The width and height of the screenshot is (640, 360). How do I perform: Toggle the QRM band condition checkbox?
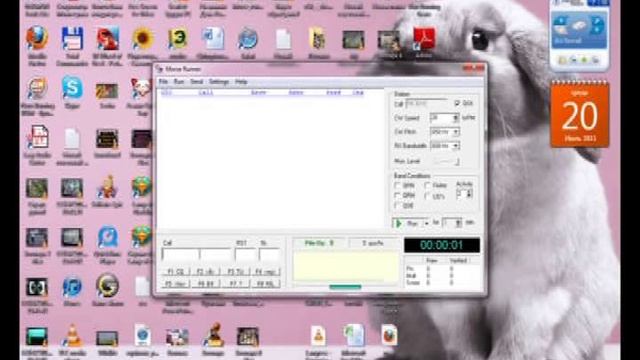click(397, 196)
